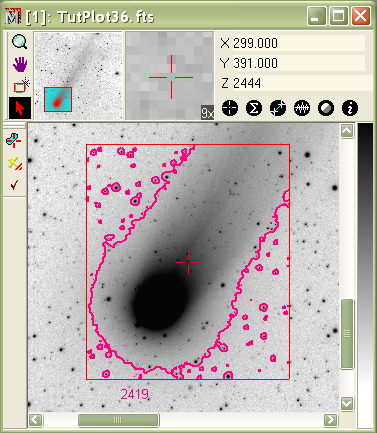Open the distance measurement tool
The height and width of the screenshot is (433, 377).
278,108
